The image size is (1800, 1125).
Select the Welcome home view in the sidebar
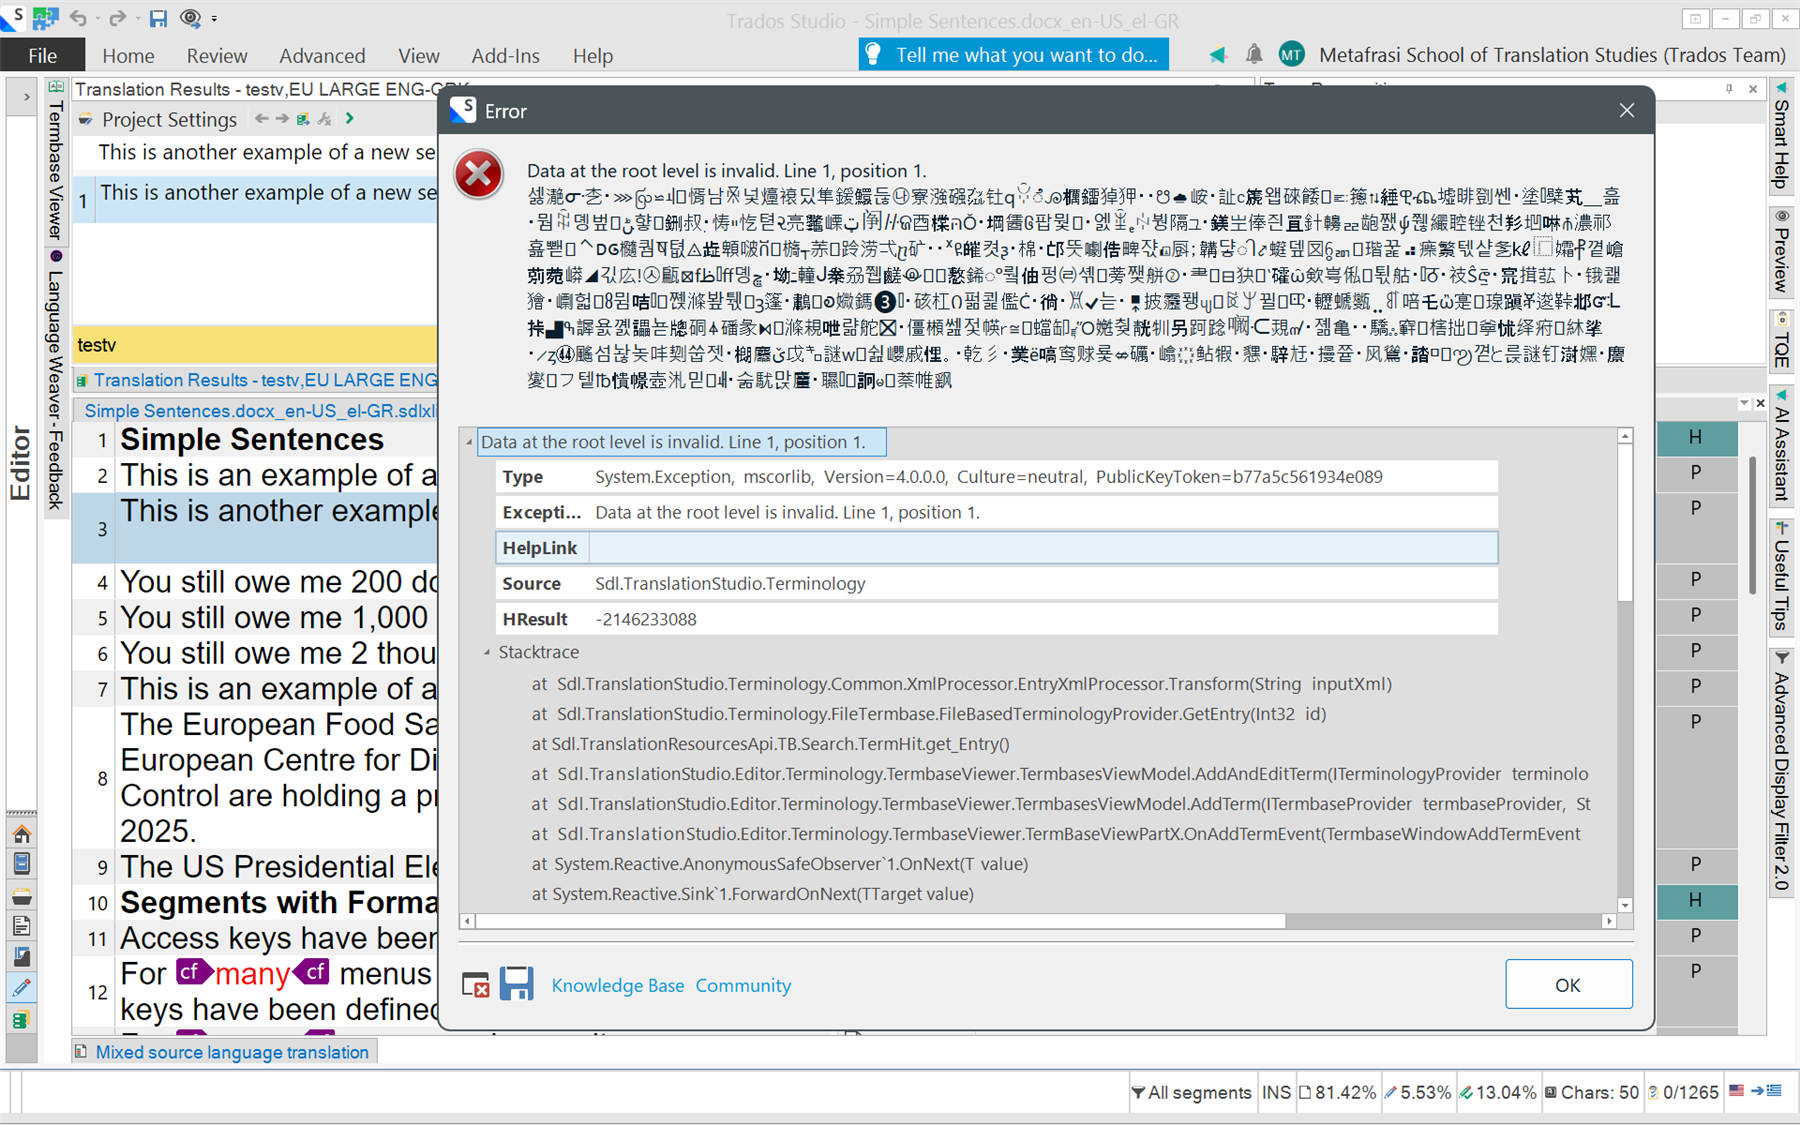[22, 833]
